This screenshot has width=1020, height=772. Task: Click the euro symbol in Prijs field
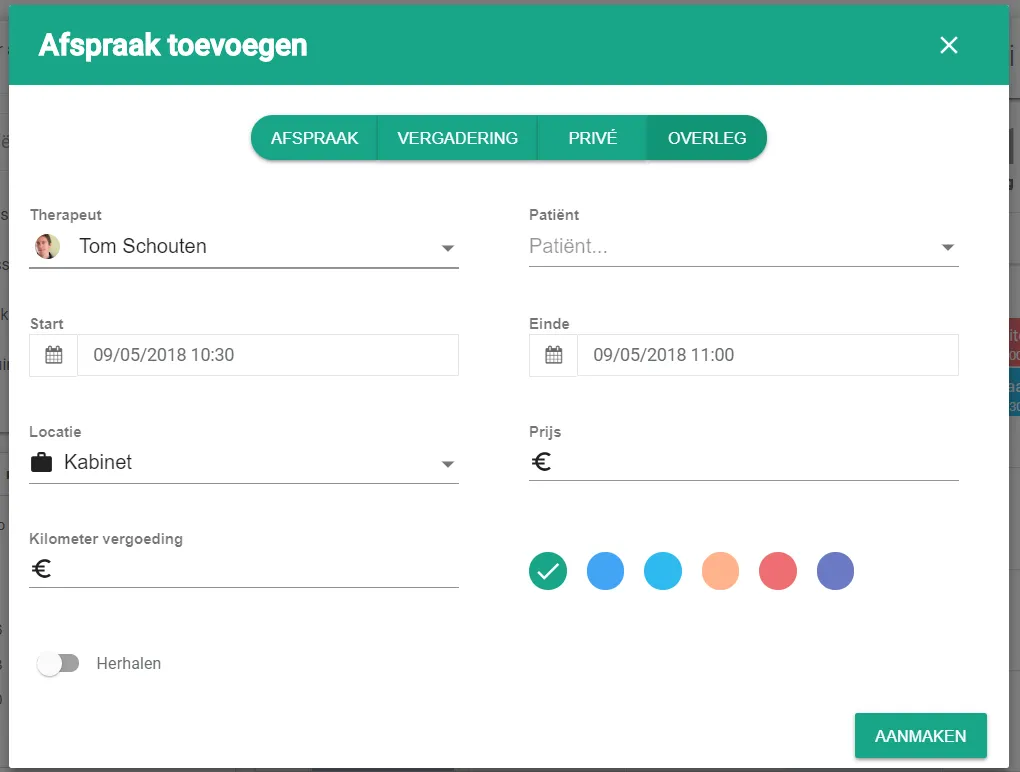pyautogui.click(x=541, y=462)
